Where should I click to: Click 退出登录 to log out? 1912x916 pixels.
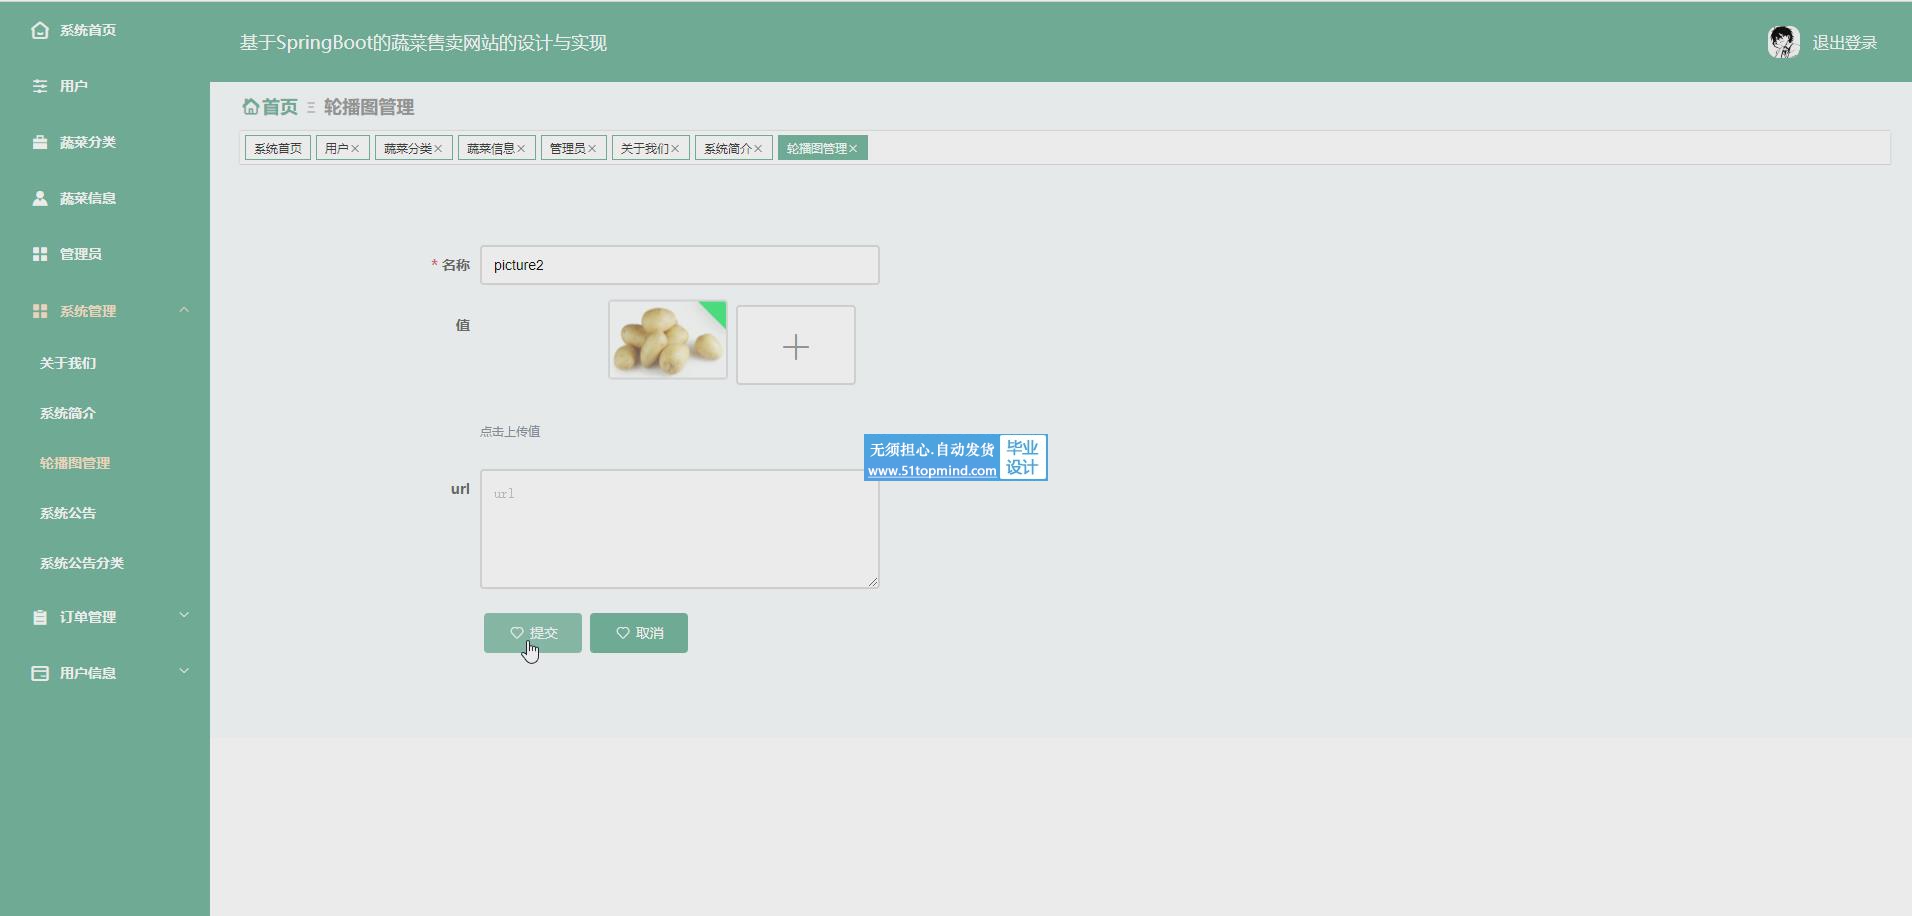tap(1845, 42)
